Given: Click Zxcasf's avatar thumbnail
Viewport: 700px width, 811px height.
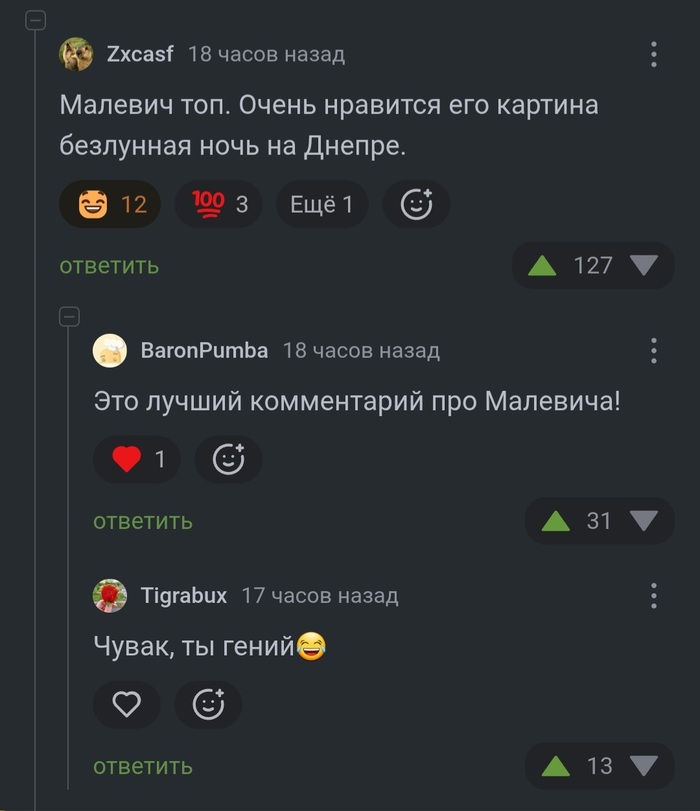Looking at the screenshot, I should [75, 54].
